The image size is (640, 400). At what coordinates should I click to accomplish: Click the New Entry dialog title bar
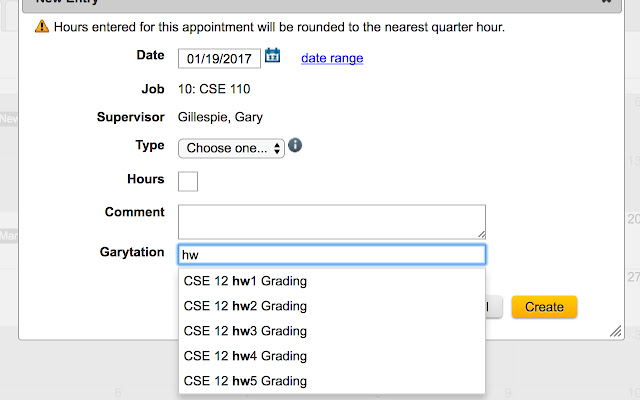(300, 4)
